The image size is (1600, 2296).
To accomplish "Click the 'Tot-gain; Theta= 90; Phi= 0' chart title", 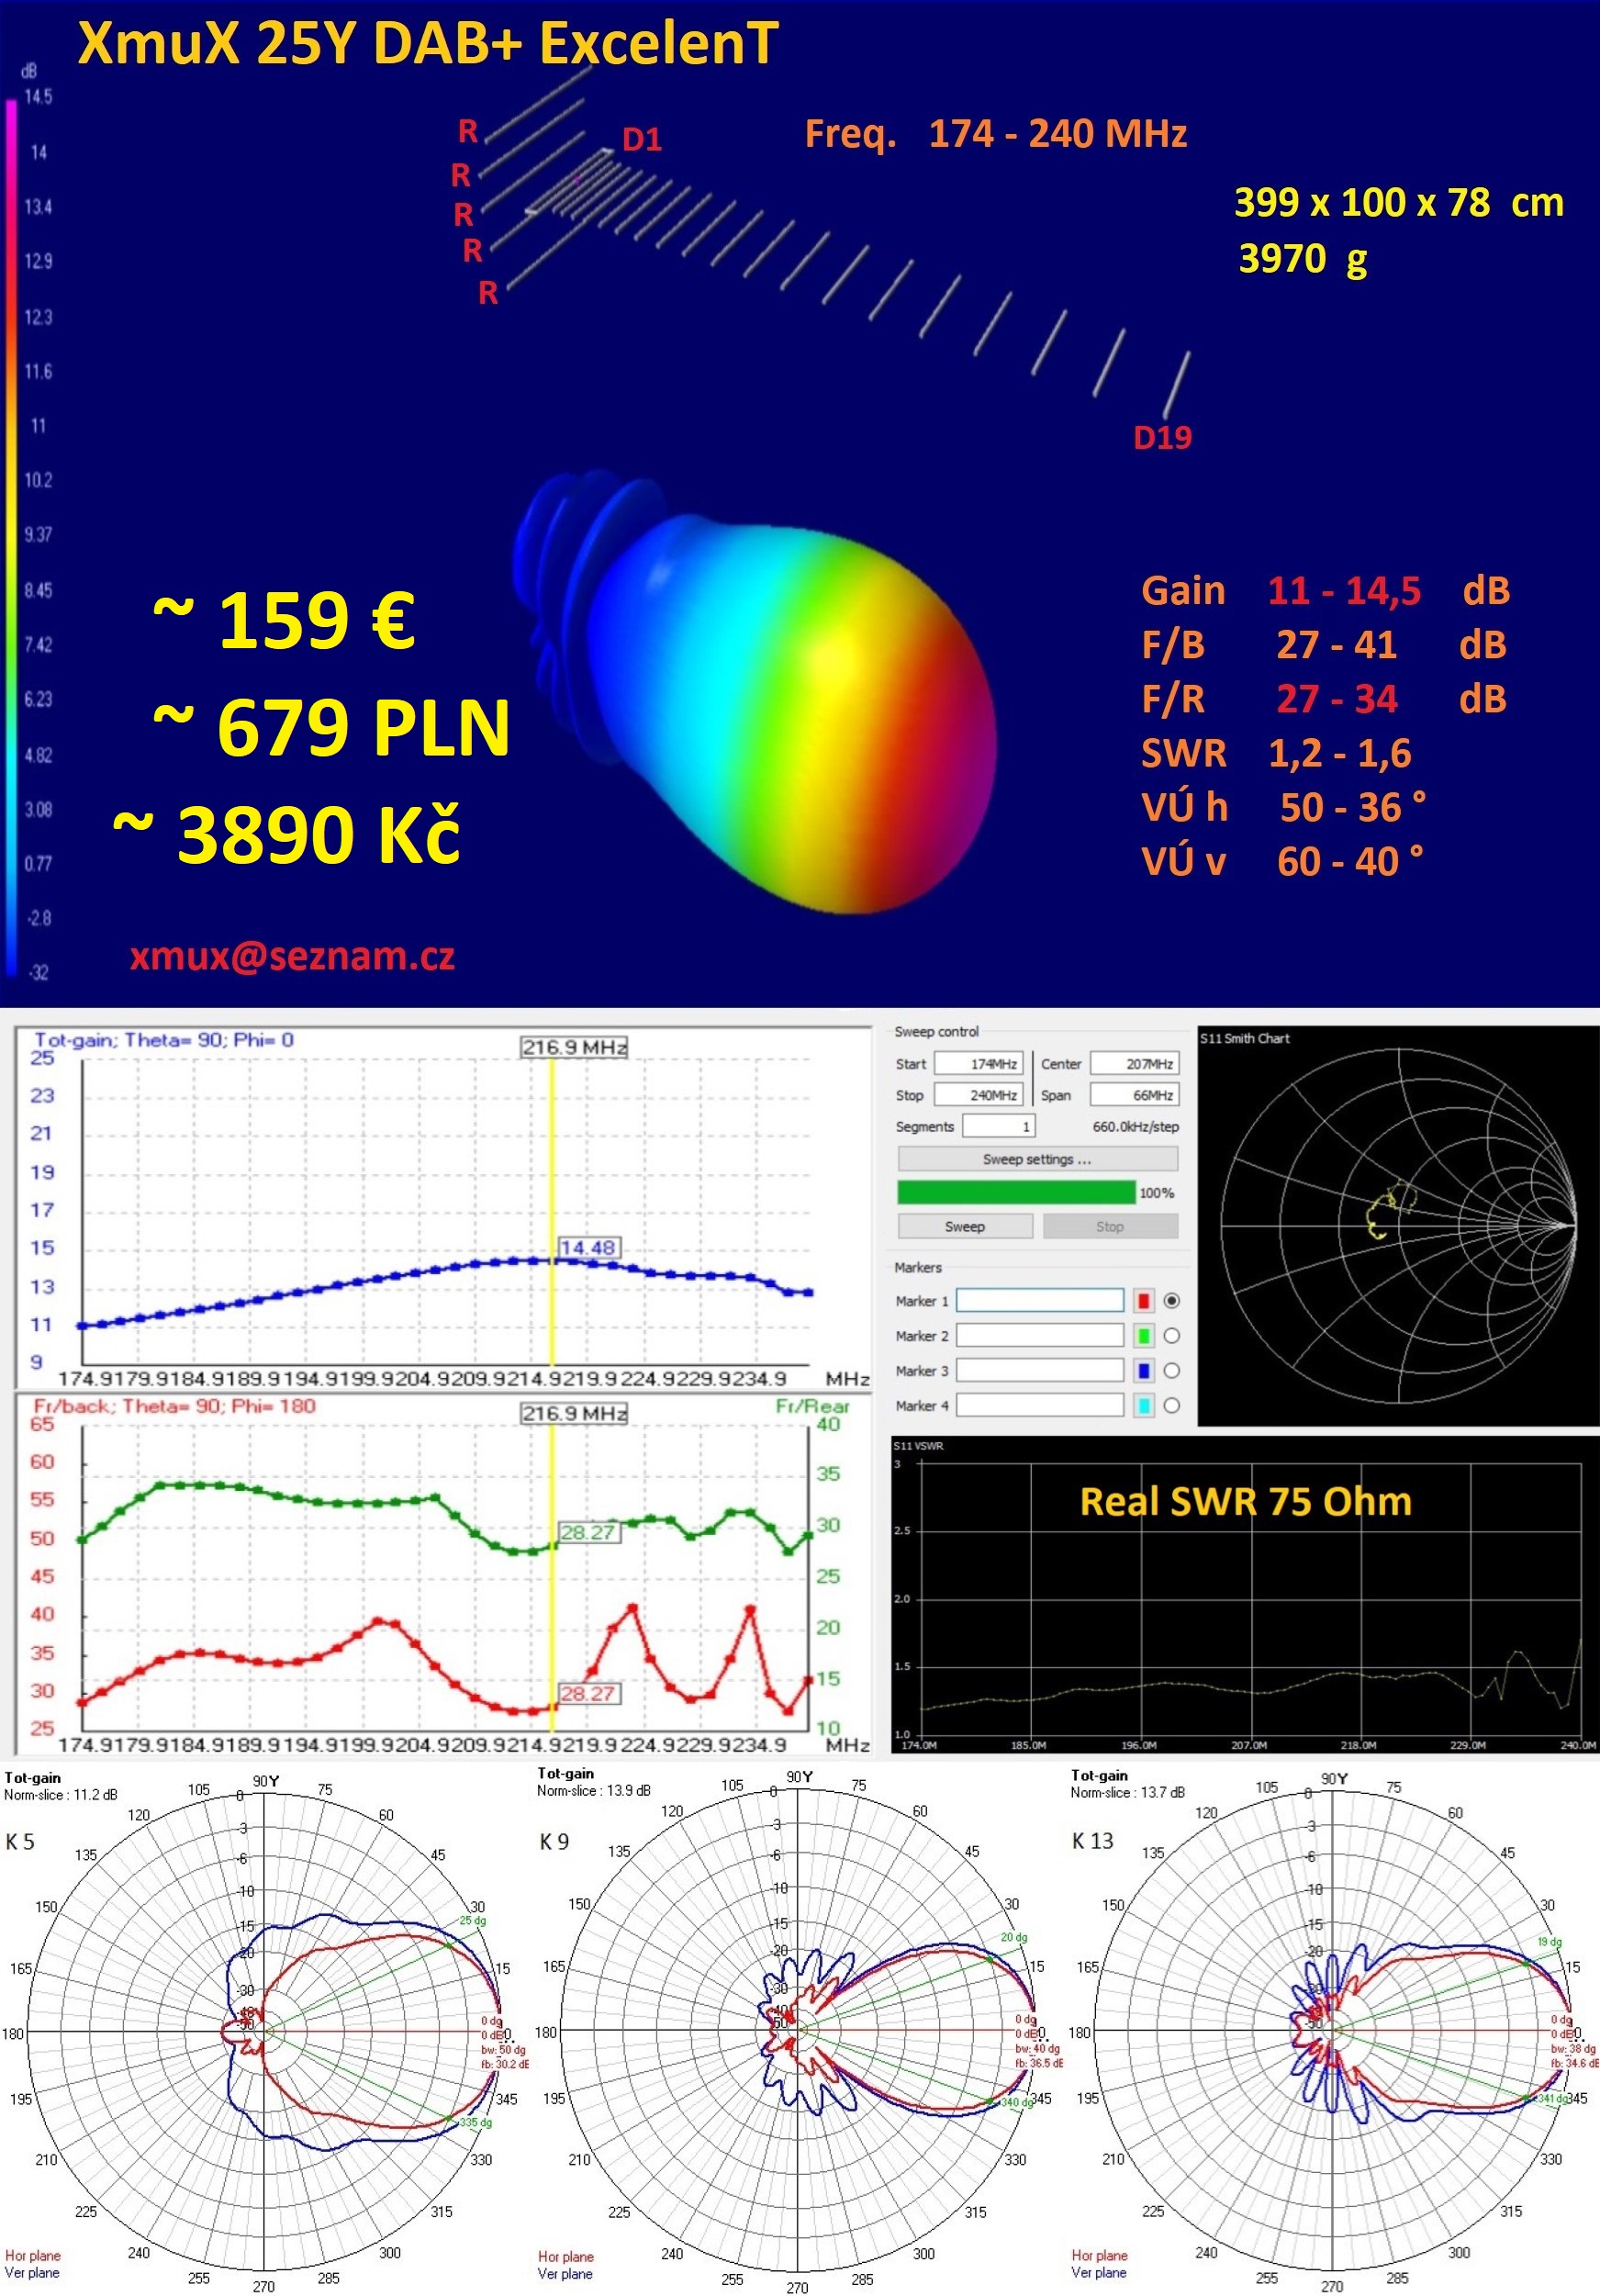I will click(x=164, y=1040).
